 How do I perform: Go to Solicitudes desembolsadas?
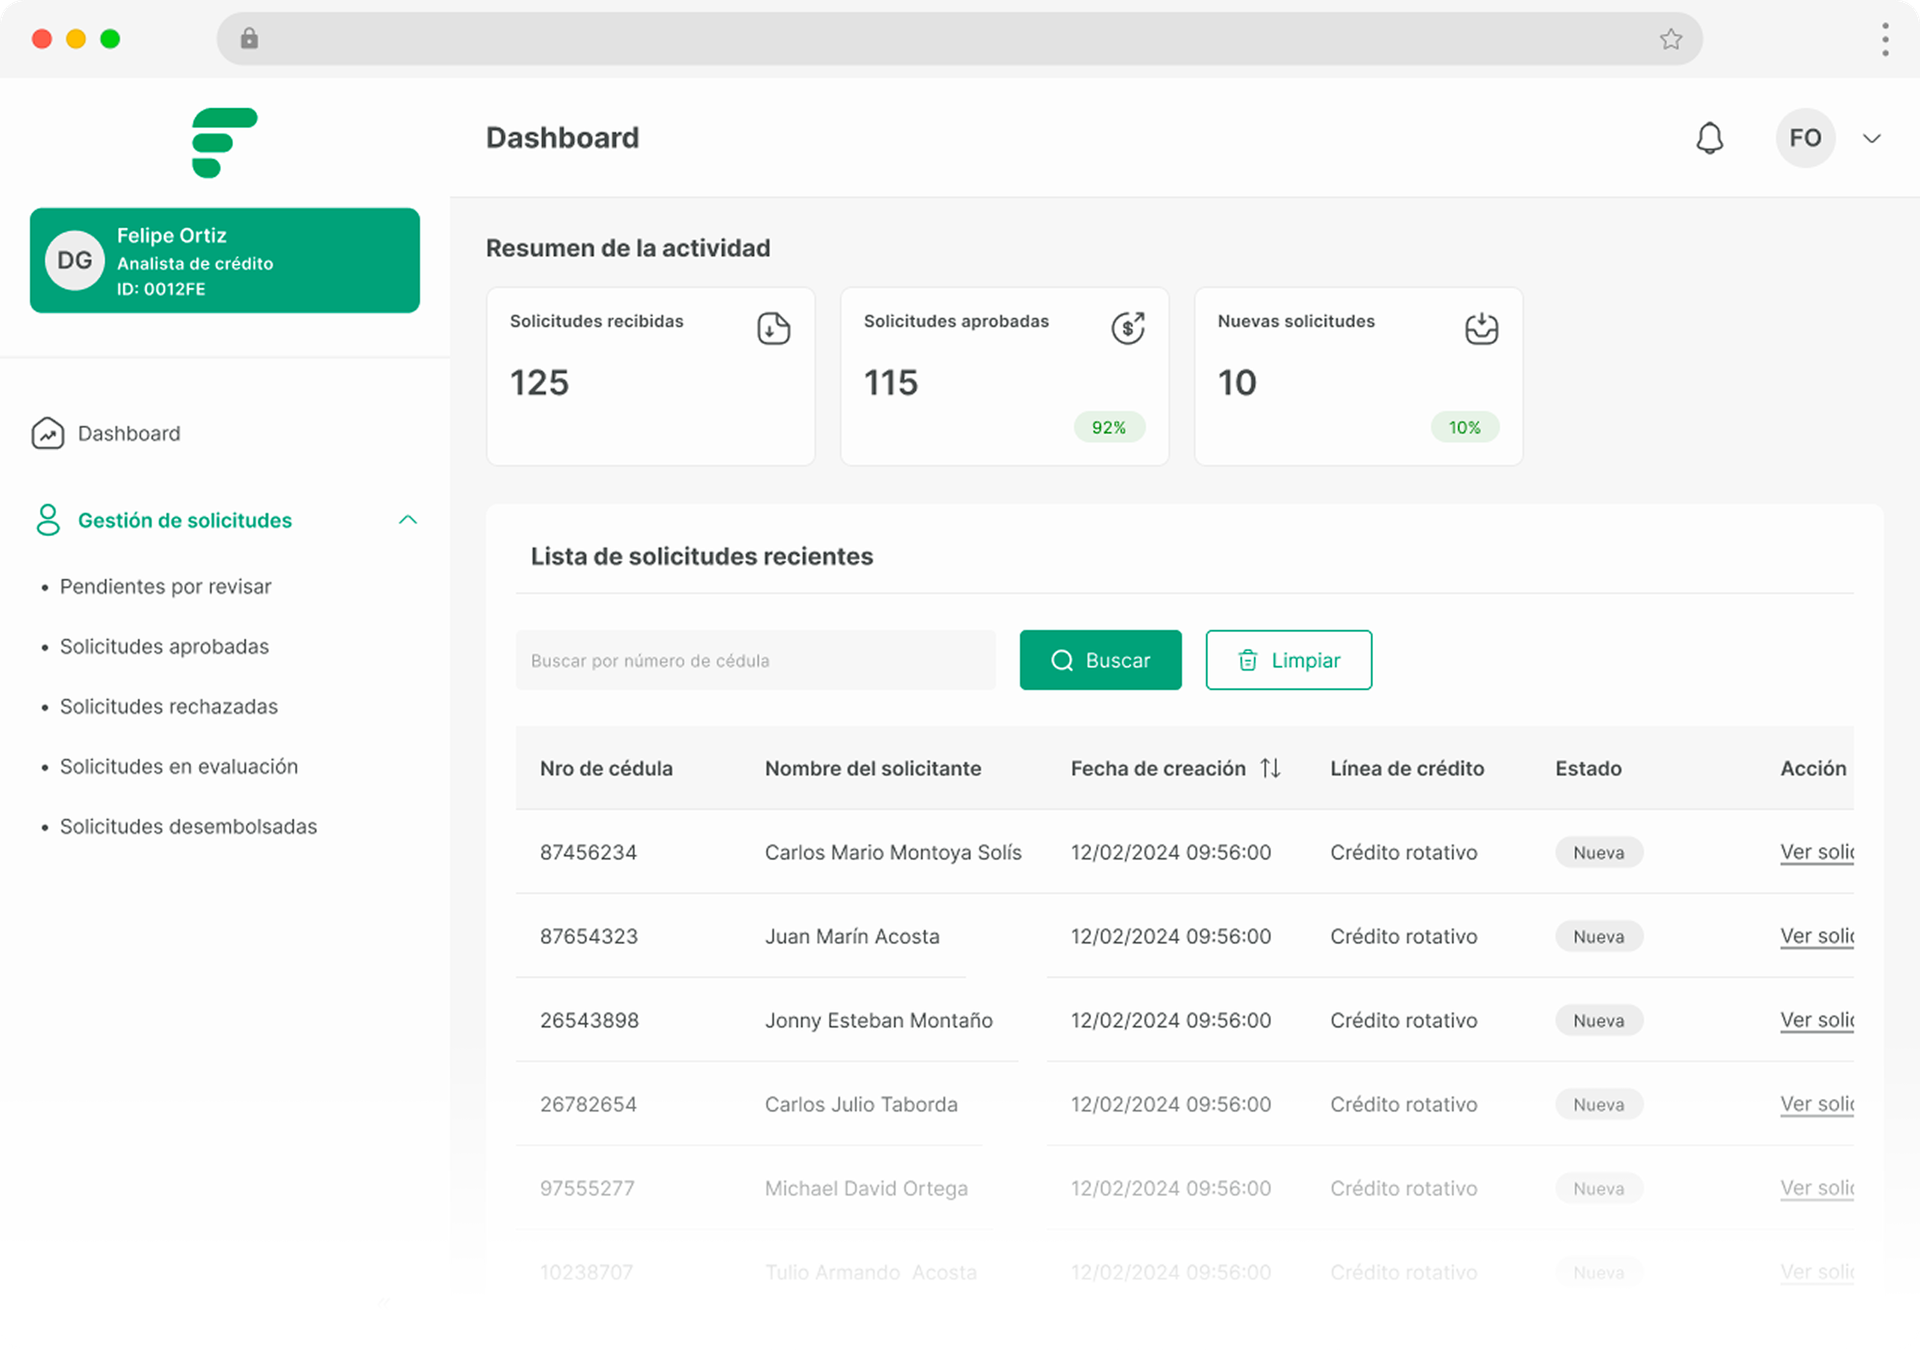click(188, 826)
